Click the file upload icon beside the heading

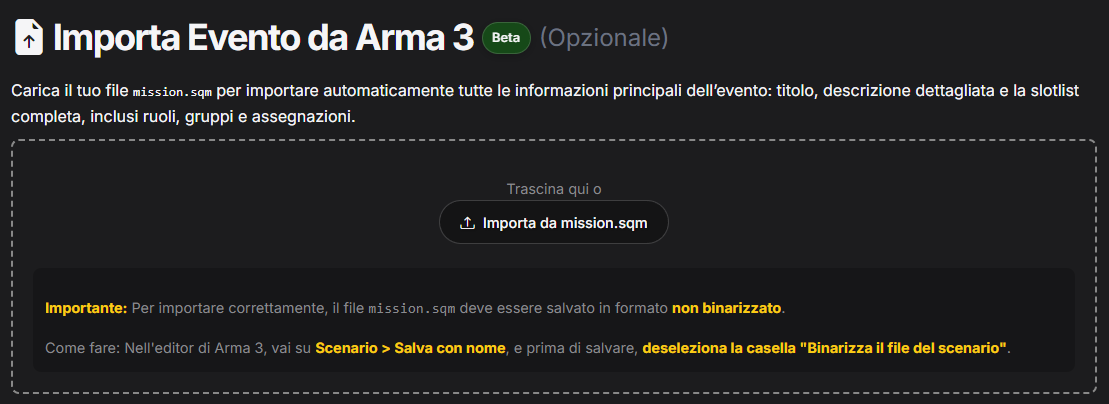30,39
